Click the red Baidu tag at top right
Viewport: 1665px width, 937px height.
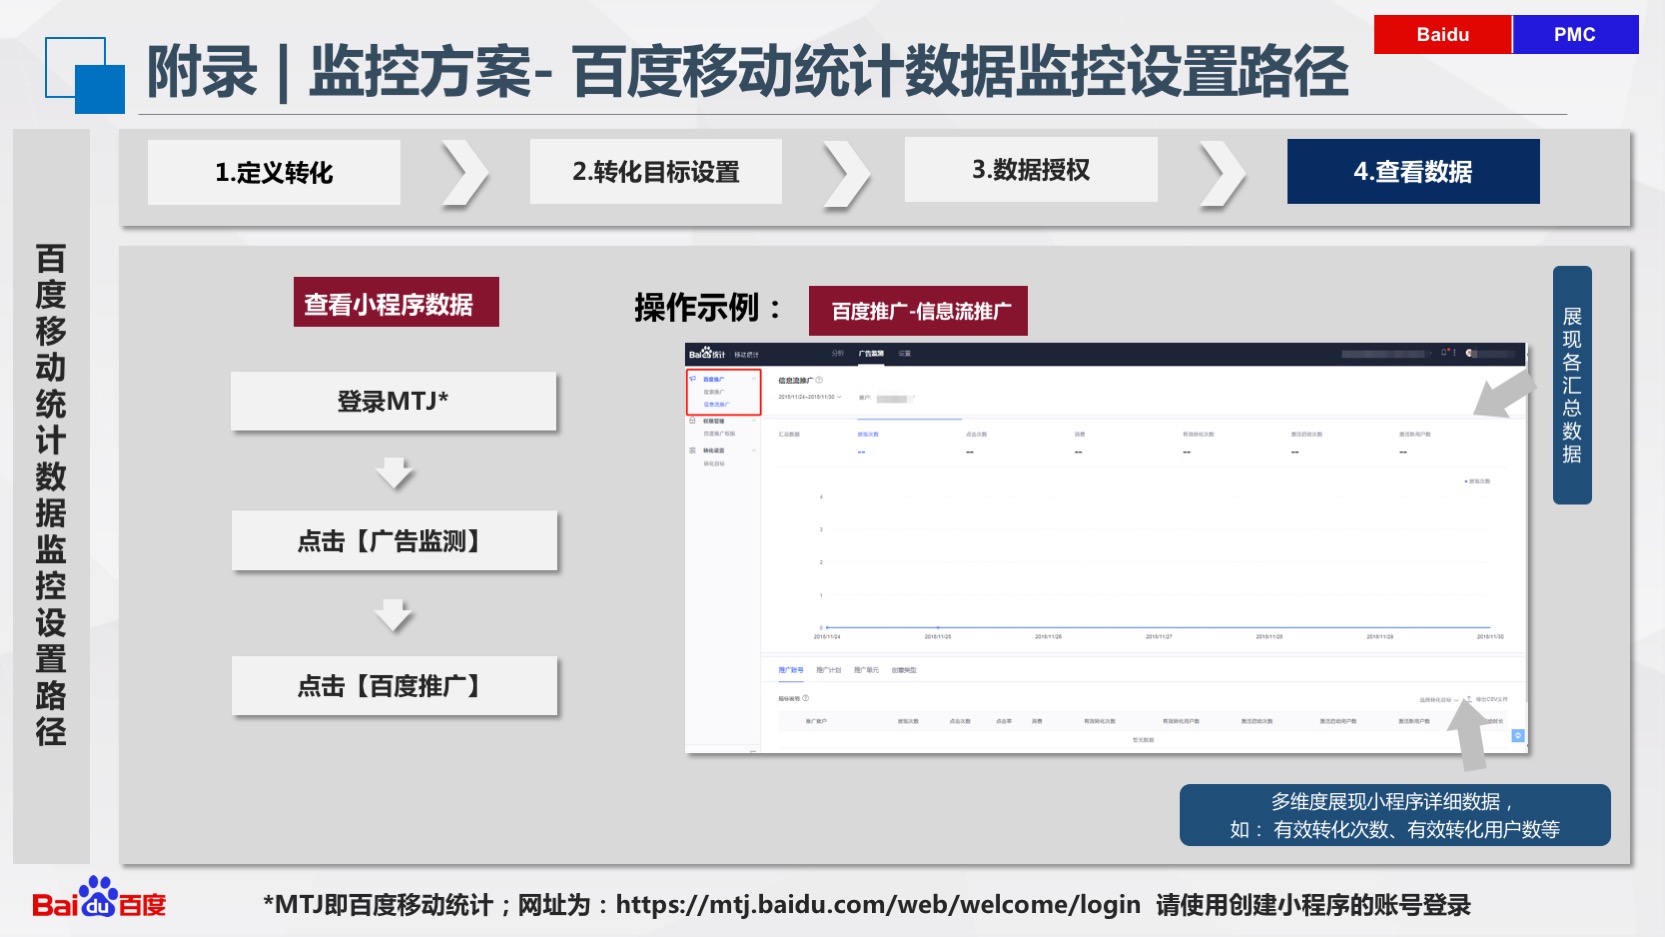coord(1442,34)
